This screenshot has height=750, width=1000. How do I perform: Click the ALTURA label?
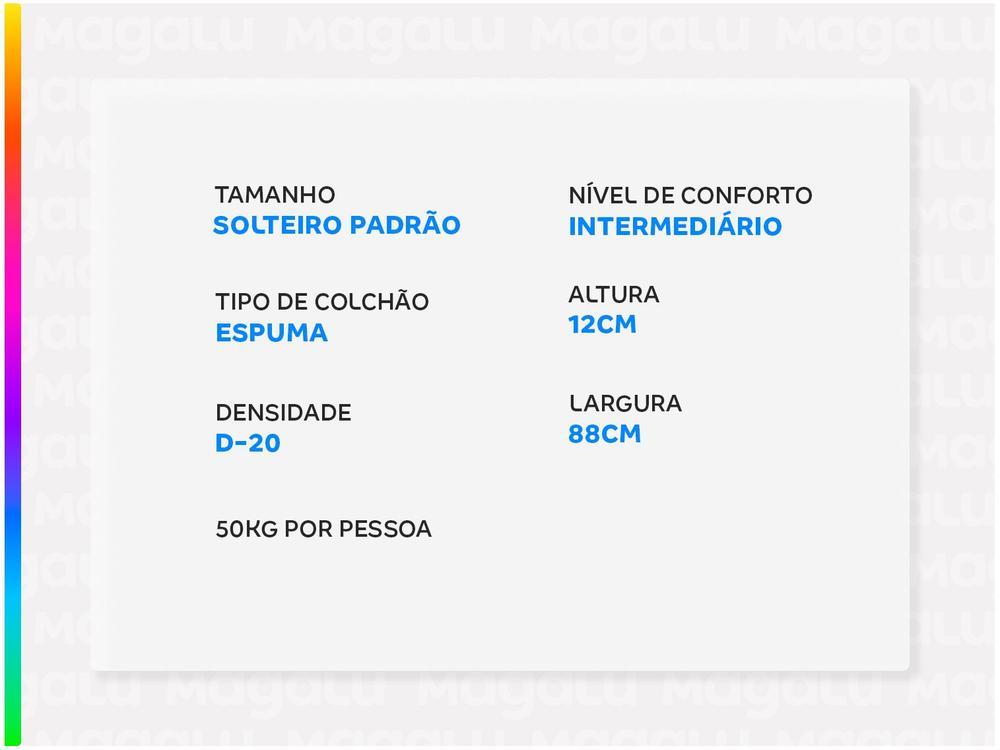613,295
